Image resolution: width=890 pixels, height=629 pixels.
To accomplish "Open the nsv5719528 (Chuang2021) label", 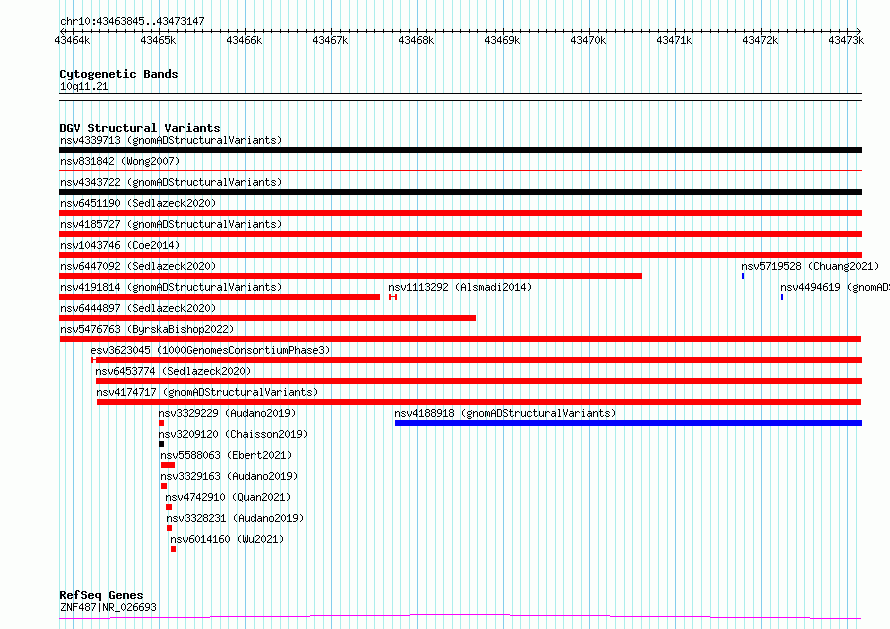I will tap(810, 266).
